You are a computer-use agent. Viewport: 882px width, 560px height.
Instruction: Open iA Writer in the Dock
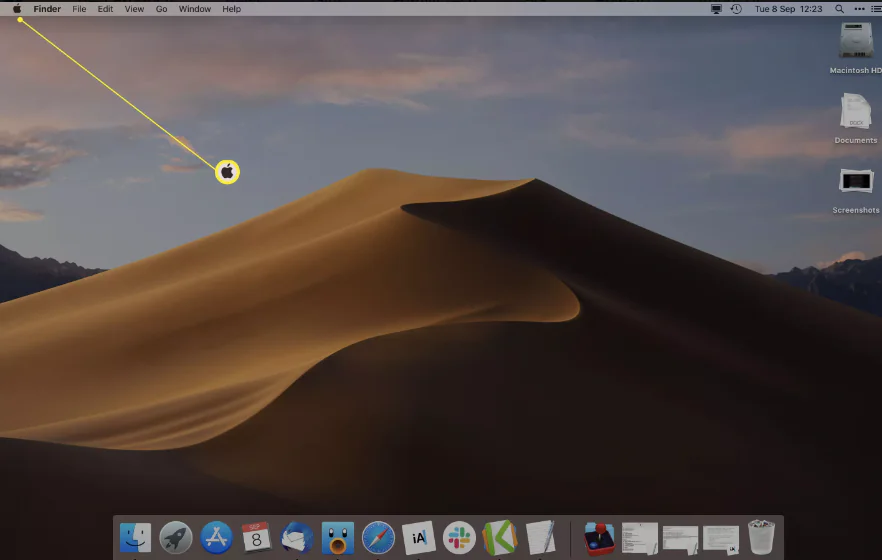pos(418,538)
